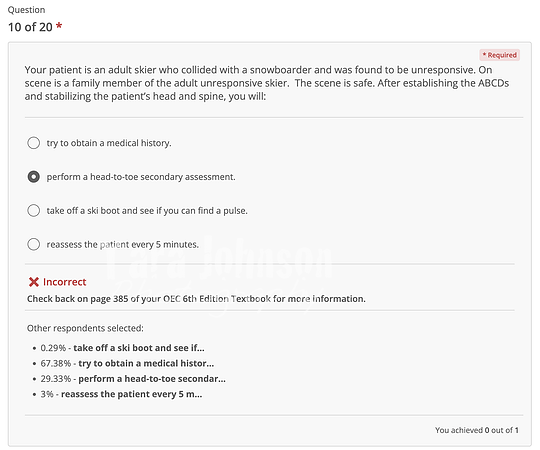
Task: Click the 'Incorrect' result heading
Action: pyautogui.click(x=64, y=282)
